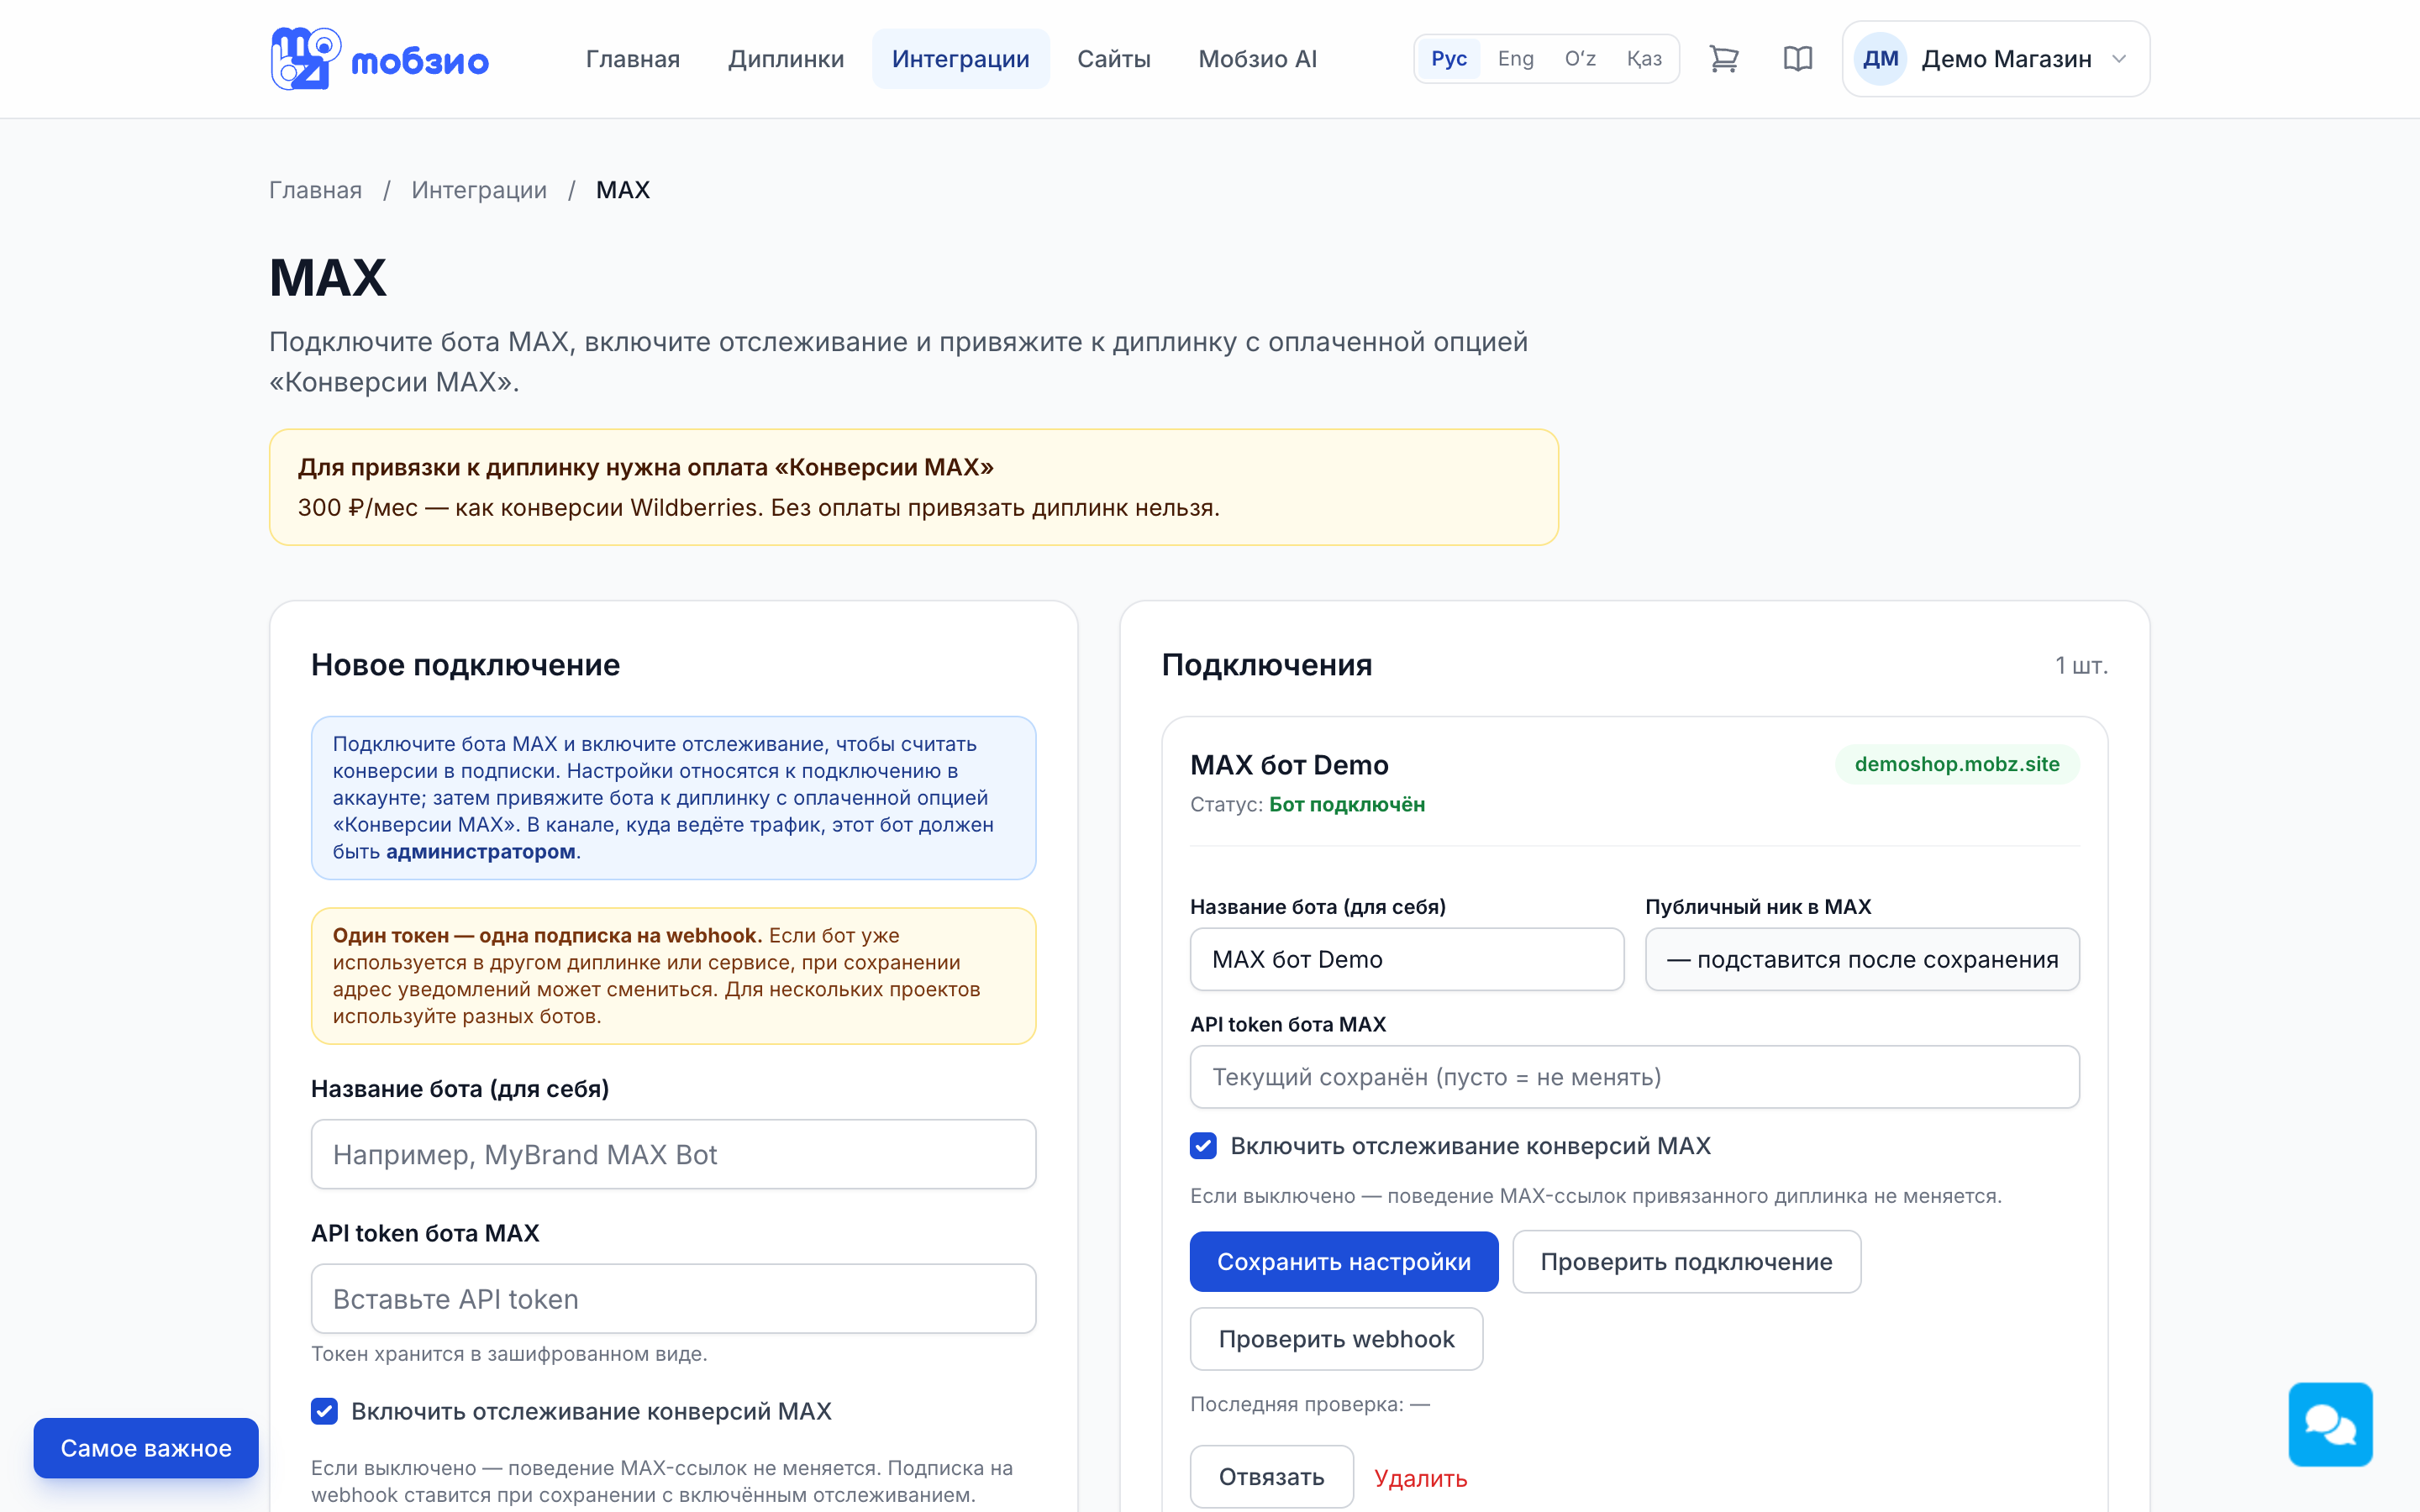Viewport: 2420px width, 1512px height.
Task: Open the Диплинки nav item
Action: [786, 59]
